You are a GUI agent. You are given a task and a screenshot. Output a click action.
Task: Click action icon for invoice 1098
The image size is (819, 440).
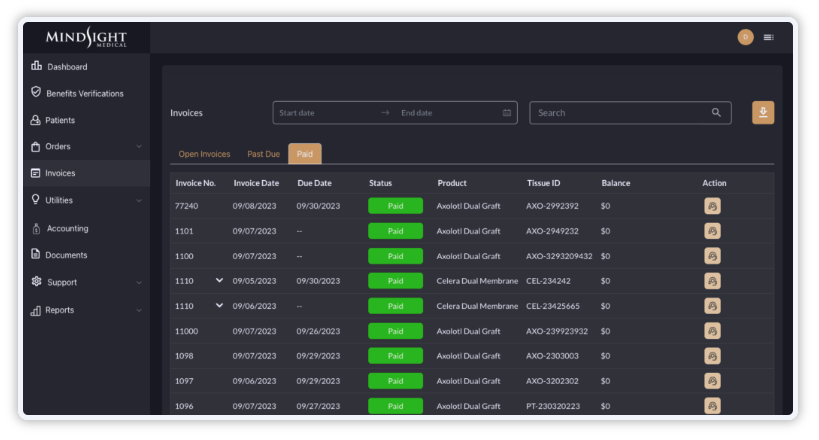(x=712, y=356)
